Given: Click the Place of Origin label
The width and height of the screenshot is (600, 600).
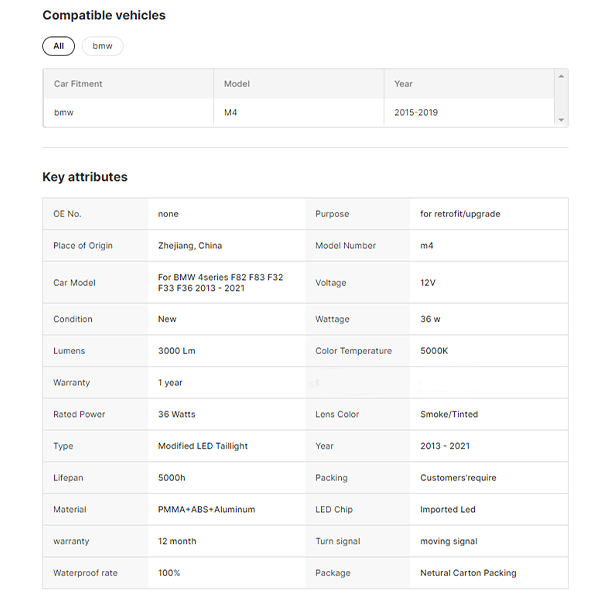Looking at the screenshot, I should [x=83, y=246].
